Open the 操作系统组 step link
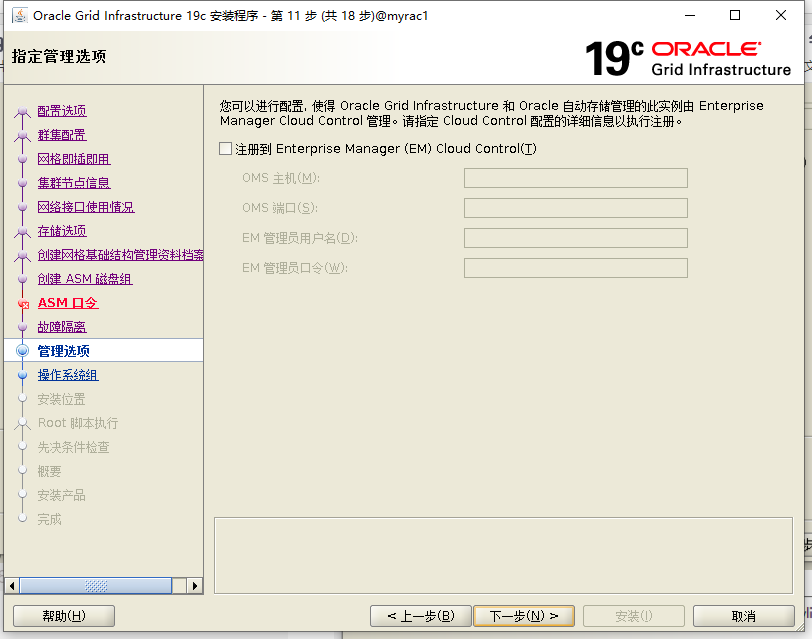 tap(68, 375)
